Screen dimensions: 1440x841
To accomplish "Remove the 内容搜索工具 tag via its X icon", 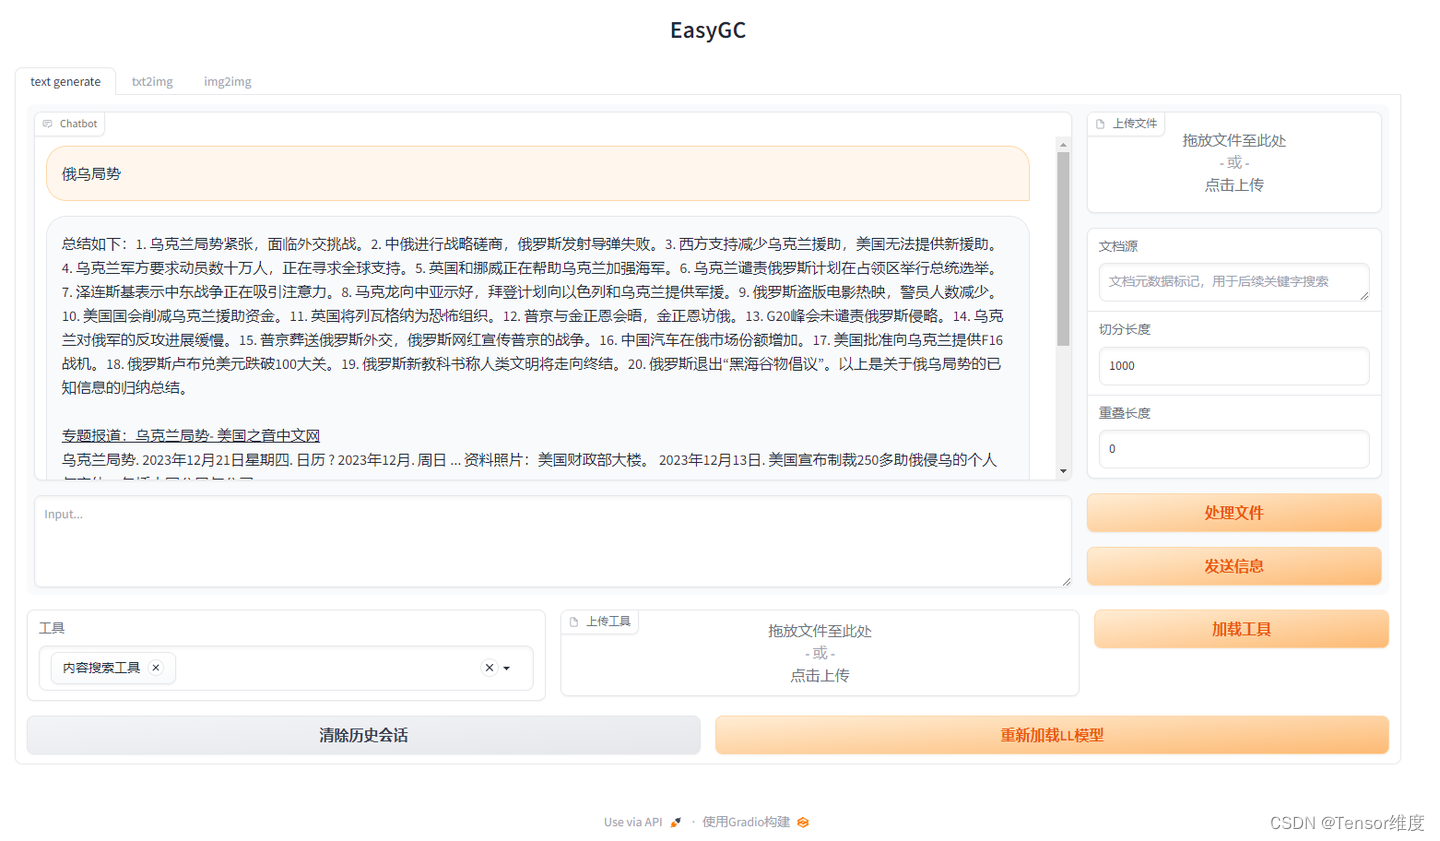I will [x=155, y=667].
